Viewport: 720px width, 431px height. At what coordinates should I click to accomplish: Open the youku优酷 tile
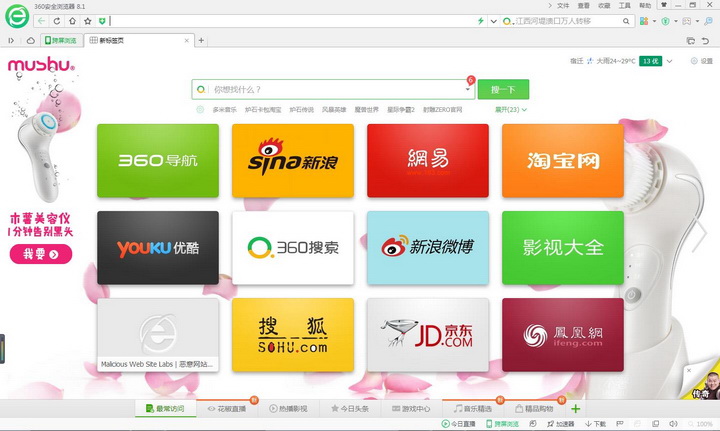(158, 248)
